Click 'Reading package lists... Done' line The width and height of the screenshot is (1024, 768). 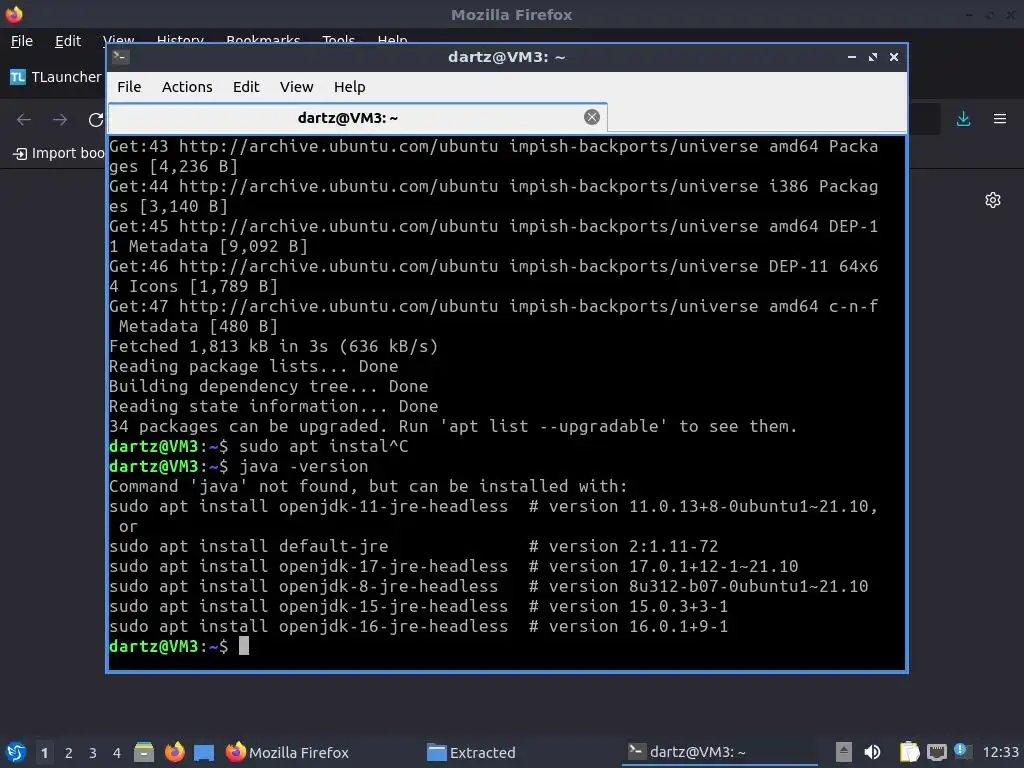coord(253,366)
